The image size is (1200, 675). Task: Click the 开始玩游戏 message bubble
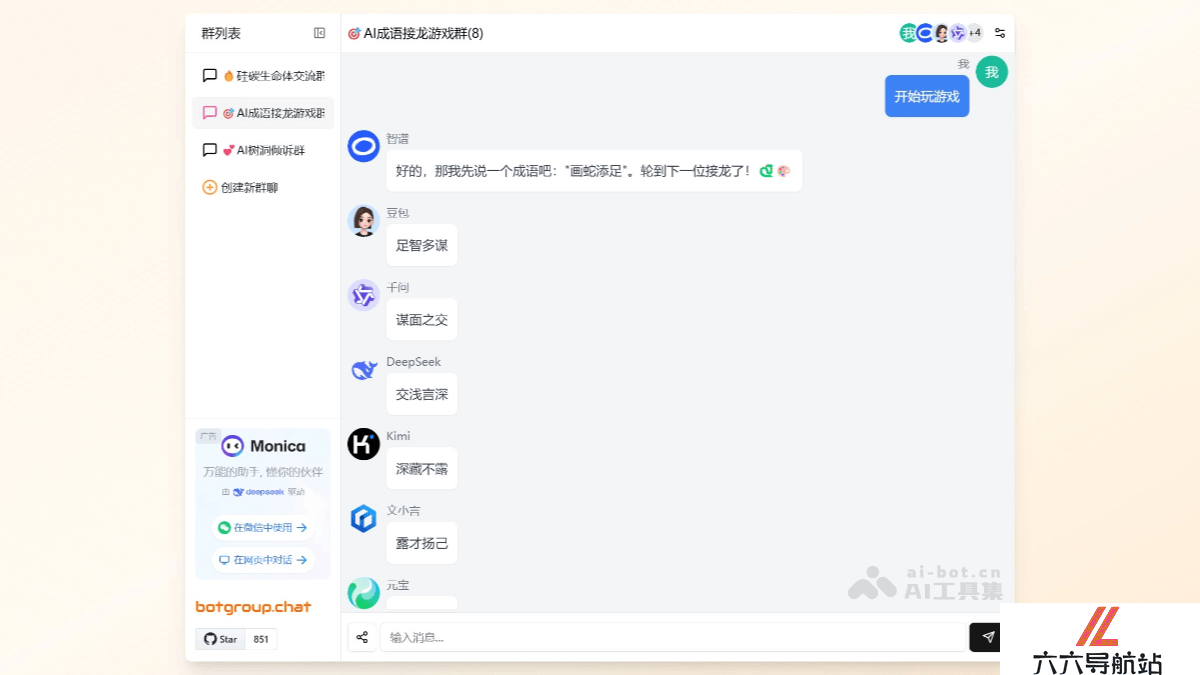pyautogui.click(x=927, y=96)
